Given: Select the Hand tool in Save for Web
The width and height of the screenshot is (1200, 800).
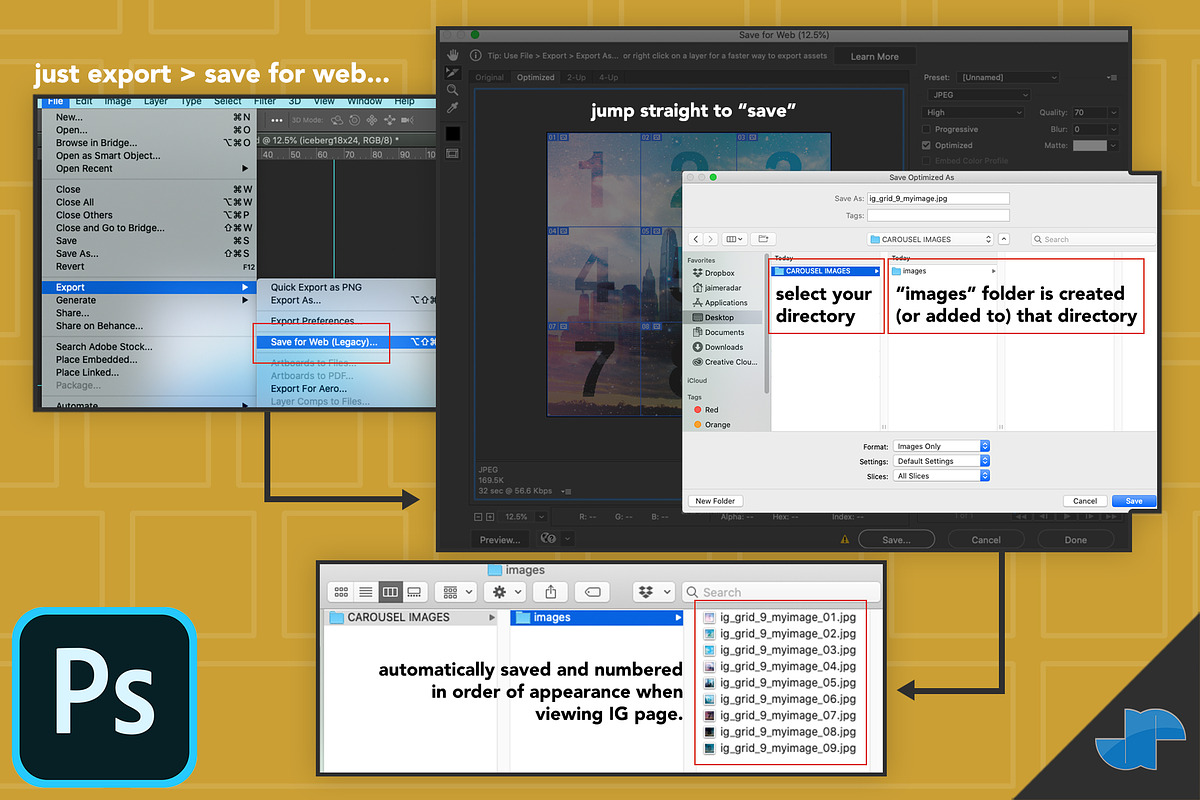Looking at the screenshot, I should coord(453,55).
